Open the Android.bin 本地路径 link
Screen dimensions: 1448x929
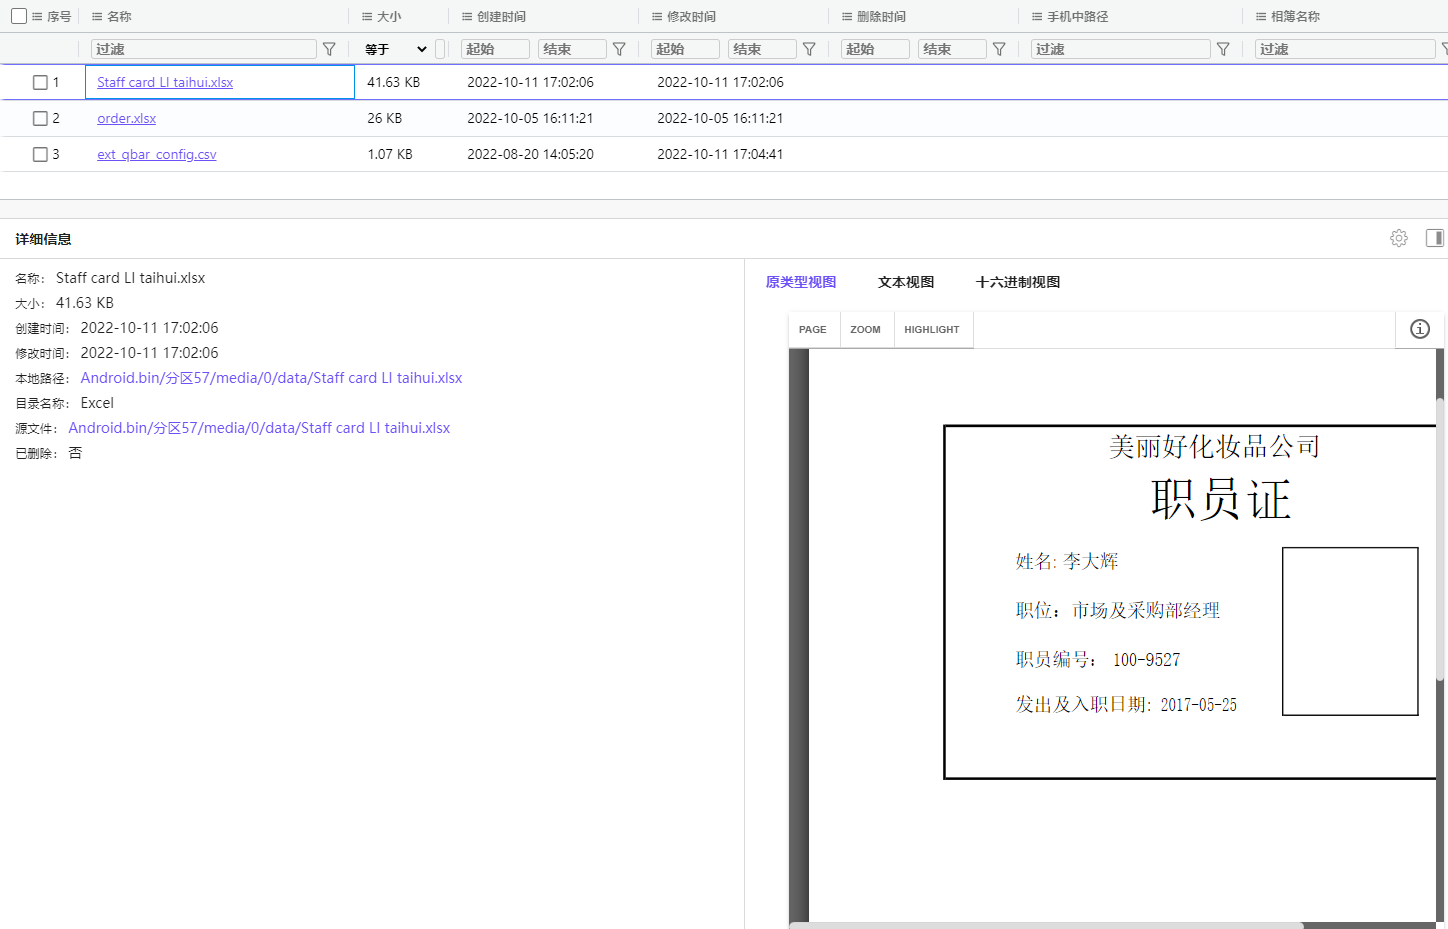tap(271, 377)
